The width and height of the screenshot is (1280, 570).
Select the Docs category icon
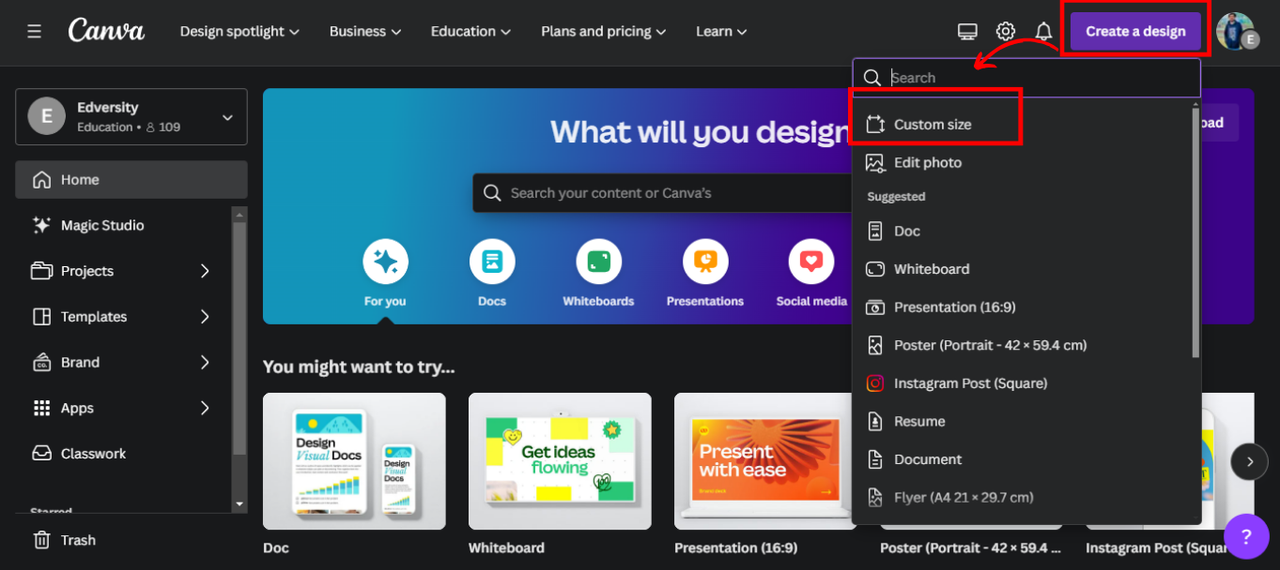pos(492,262)
